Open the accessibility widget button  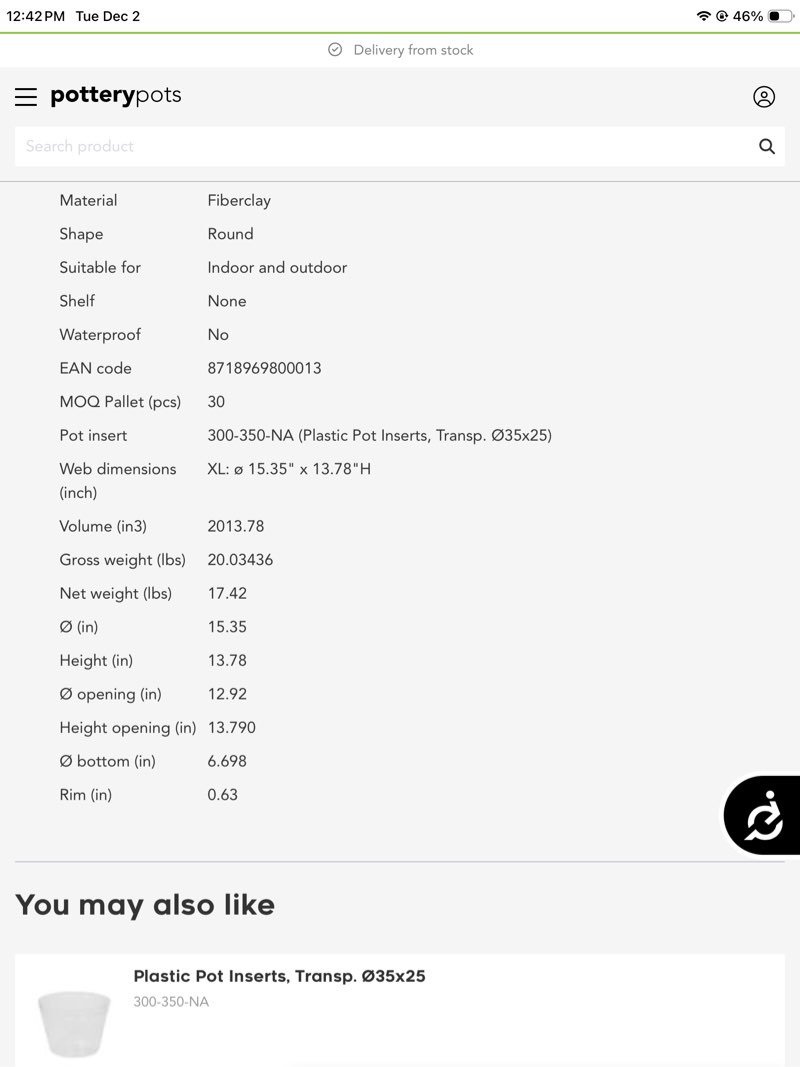(764, 815)
